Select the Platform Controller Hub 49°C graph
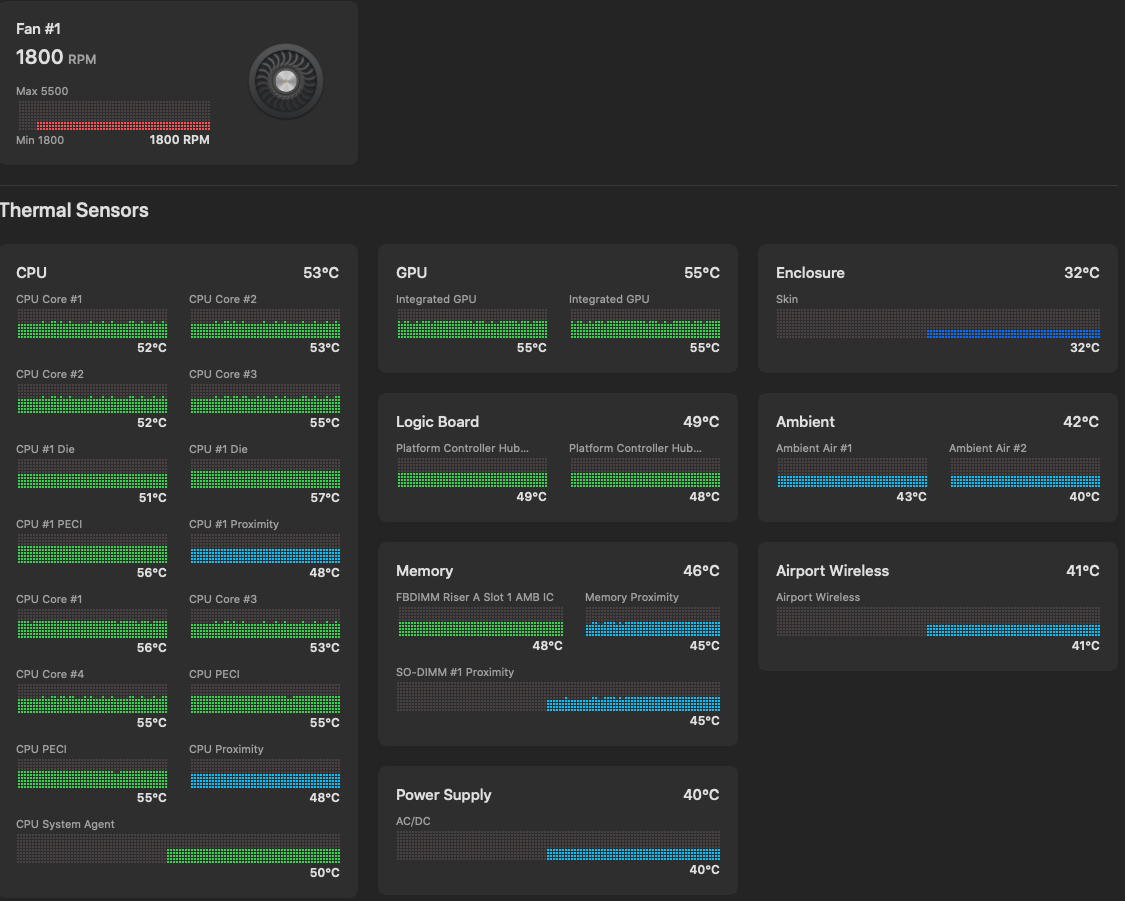 (x=472, y=473)
